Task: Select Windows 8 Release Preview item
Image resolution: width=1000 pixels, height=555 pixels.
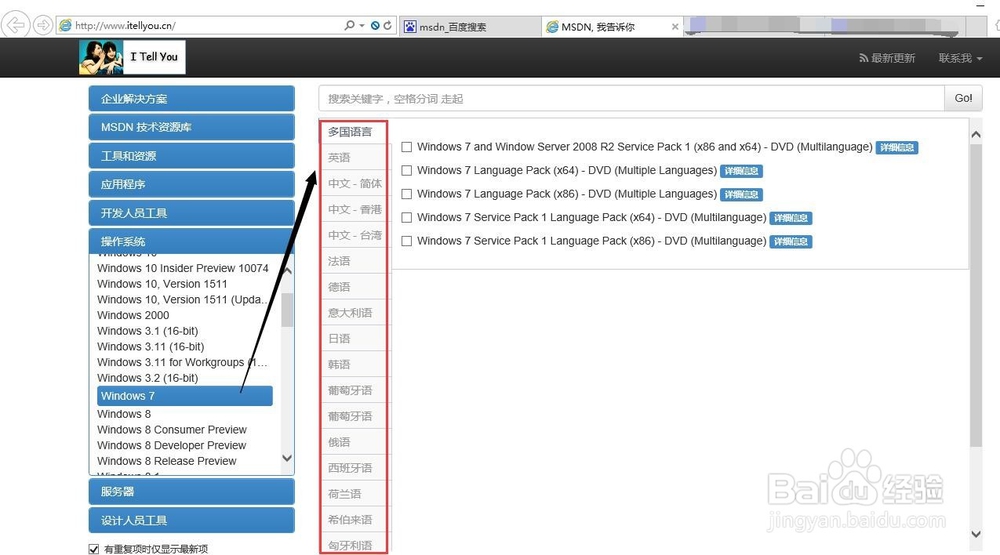Action: point(167,461)
